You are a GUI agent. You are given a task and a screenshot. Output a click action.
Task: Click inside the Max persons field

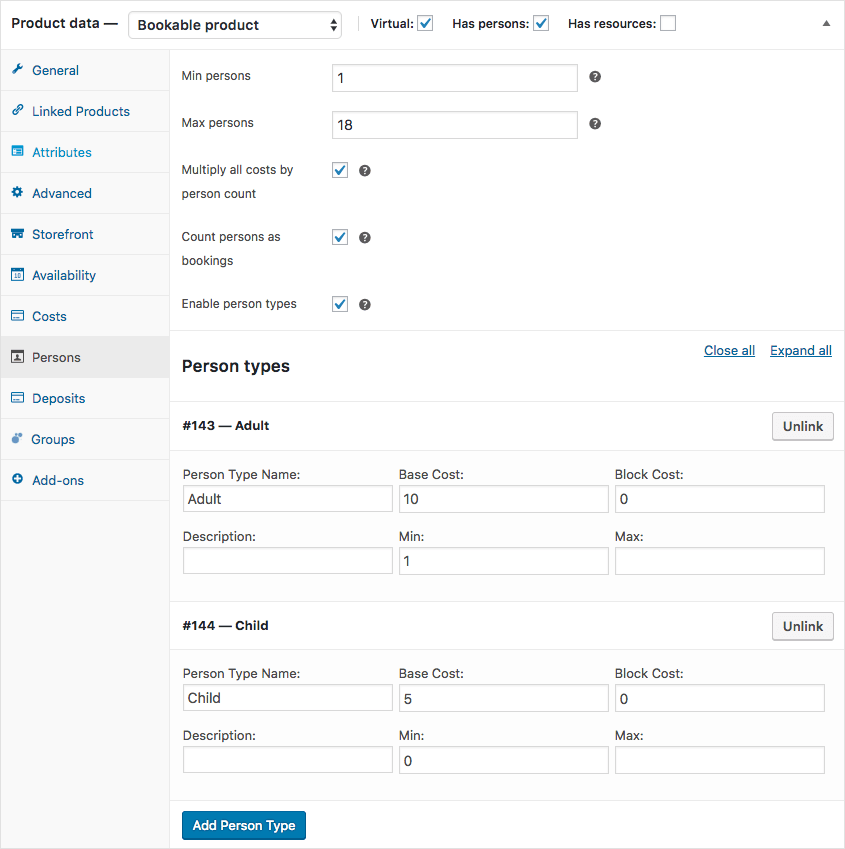click(454, 125)
